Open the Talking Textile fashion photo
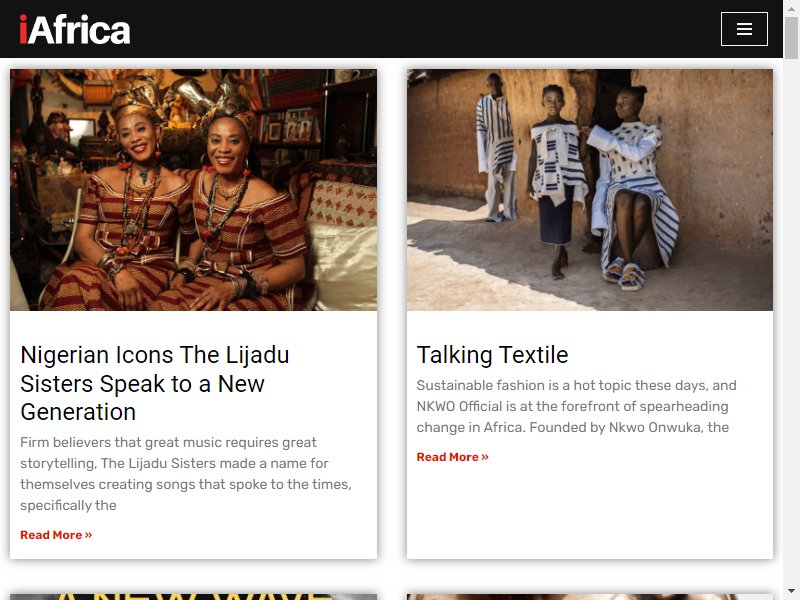The width and height of the screenshot is (800, 600). [x=590, y=190]
